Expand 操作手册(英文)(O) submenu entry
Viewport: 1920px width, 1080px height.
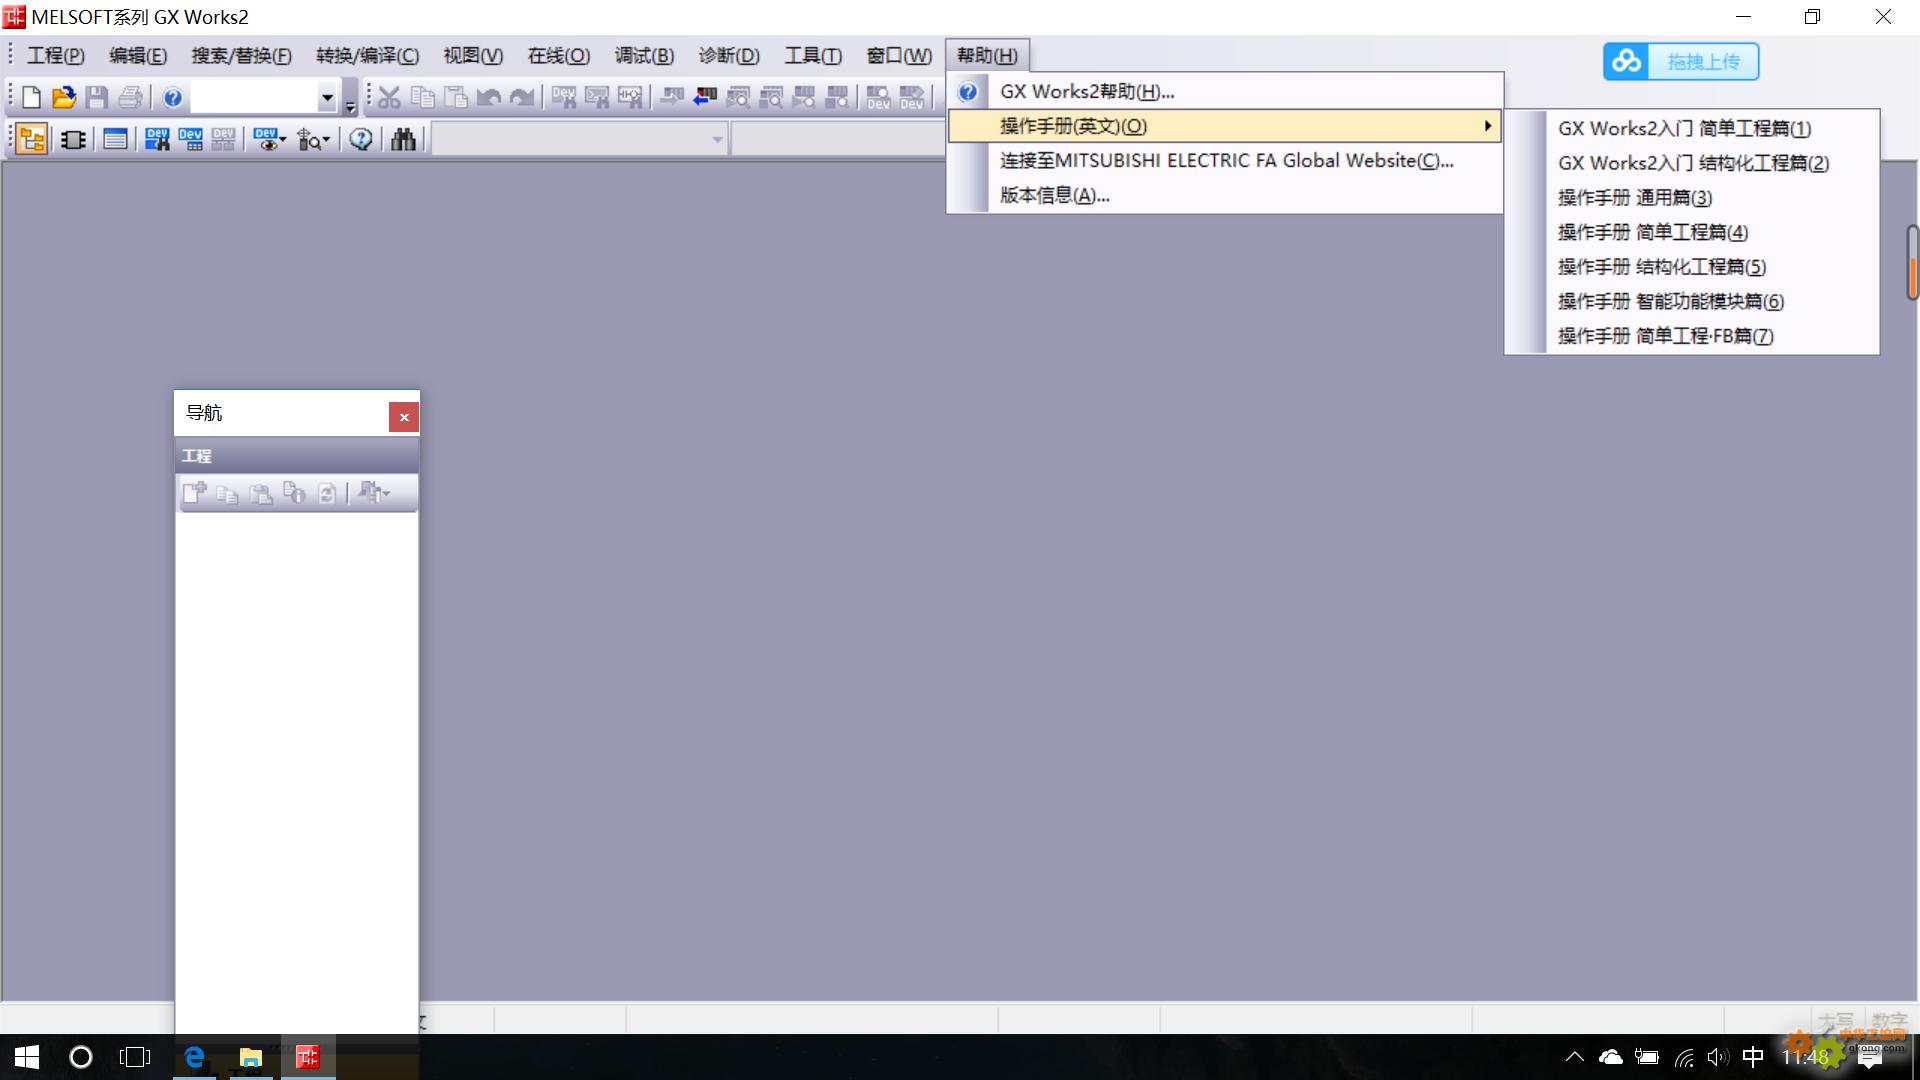coord(1225,126)
